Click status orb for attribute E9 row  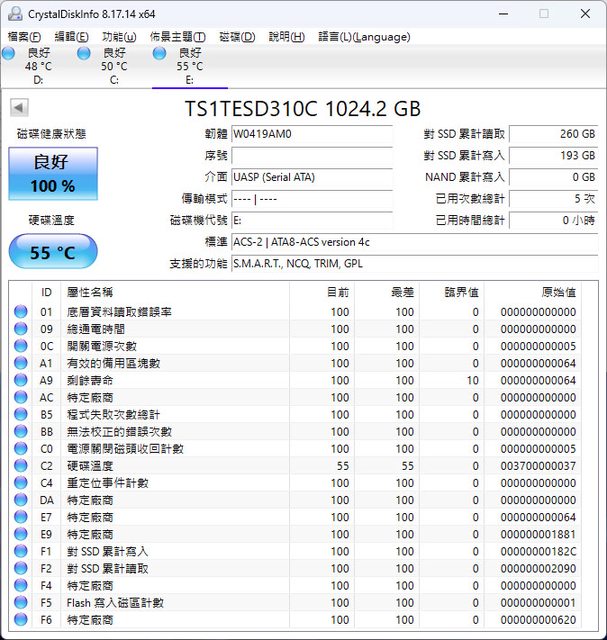21,534
